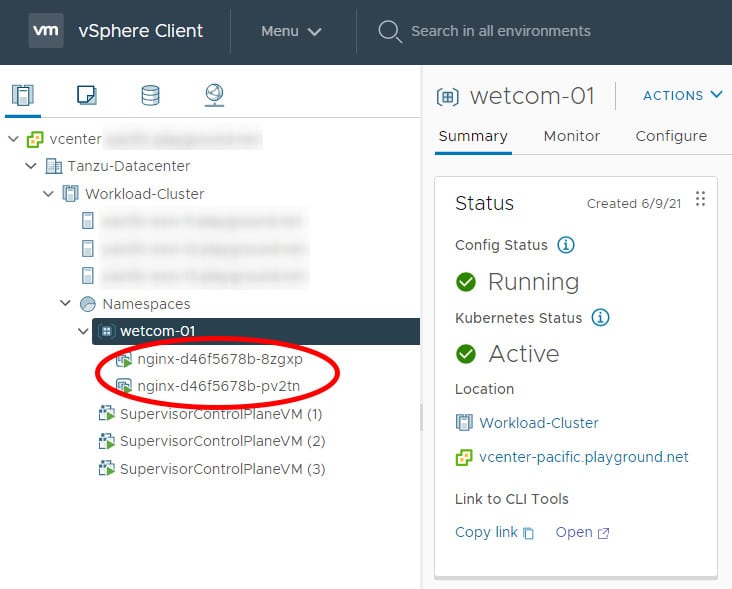This screenshot has width=732, height=589.
Task: Open the Summary tab
Action: pyautogui.click(x=473, y=136)
